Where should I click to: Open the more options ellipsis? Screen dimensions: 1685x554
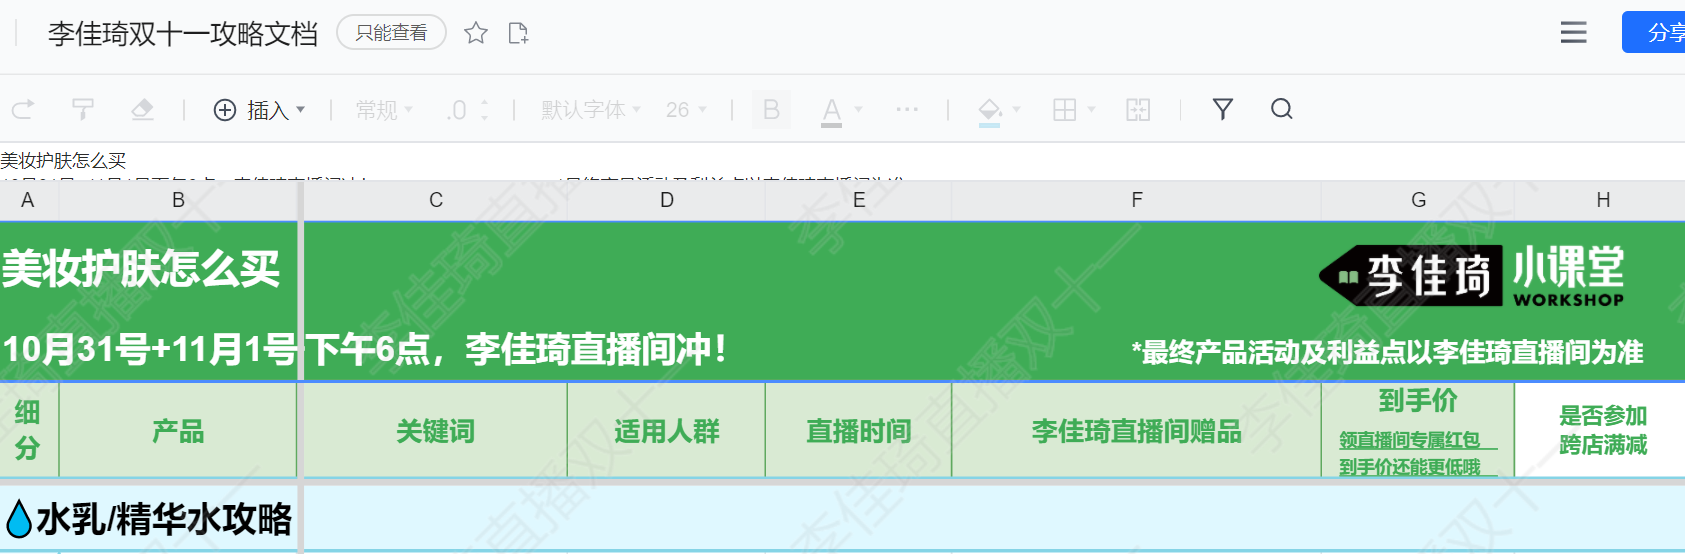pos(907,109)
